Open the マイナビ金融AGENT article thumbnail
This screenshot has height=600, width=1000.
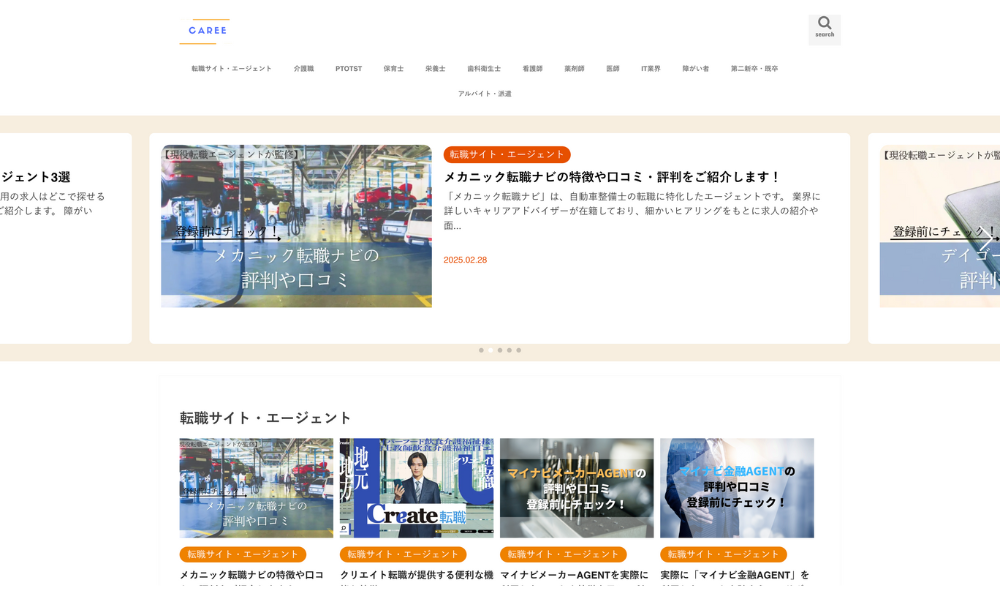point(736,488)
